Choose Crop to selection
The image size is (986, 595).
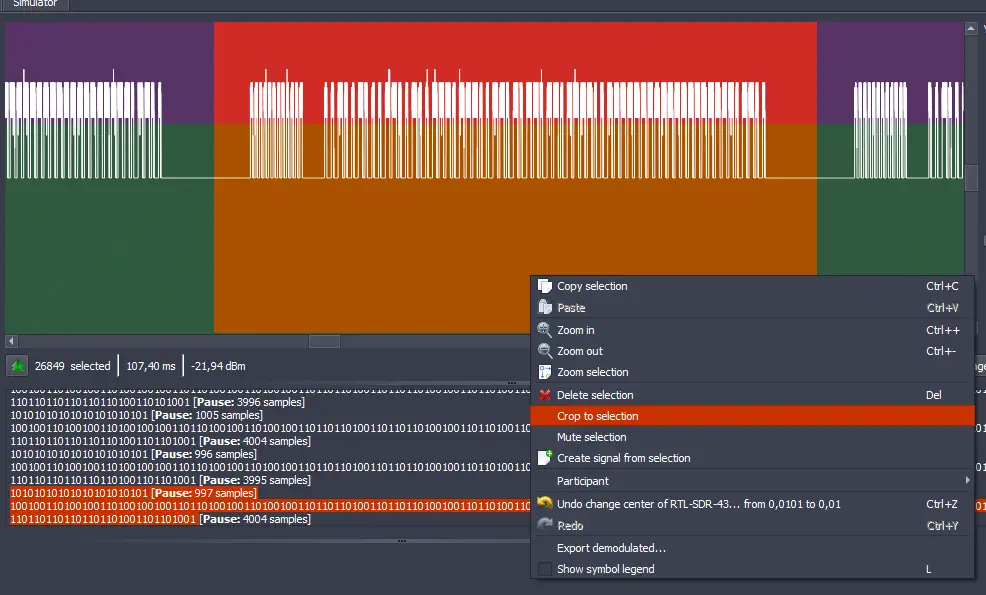click(x=597, y=416)
